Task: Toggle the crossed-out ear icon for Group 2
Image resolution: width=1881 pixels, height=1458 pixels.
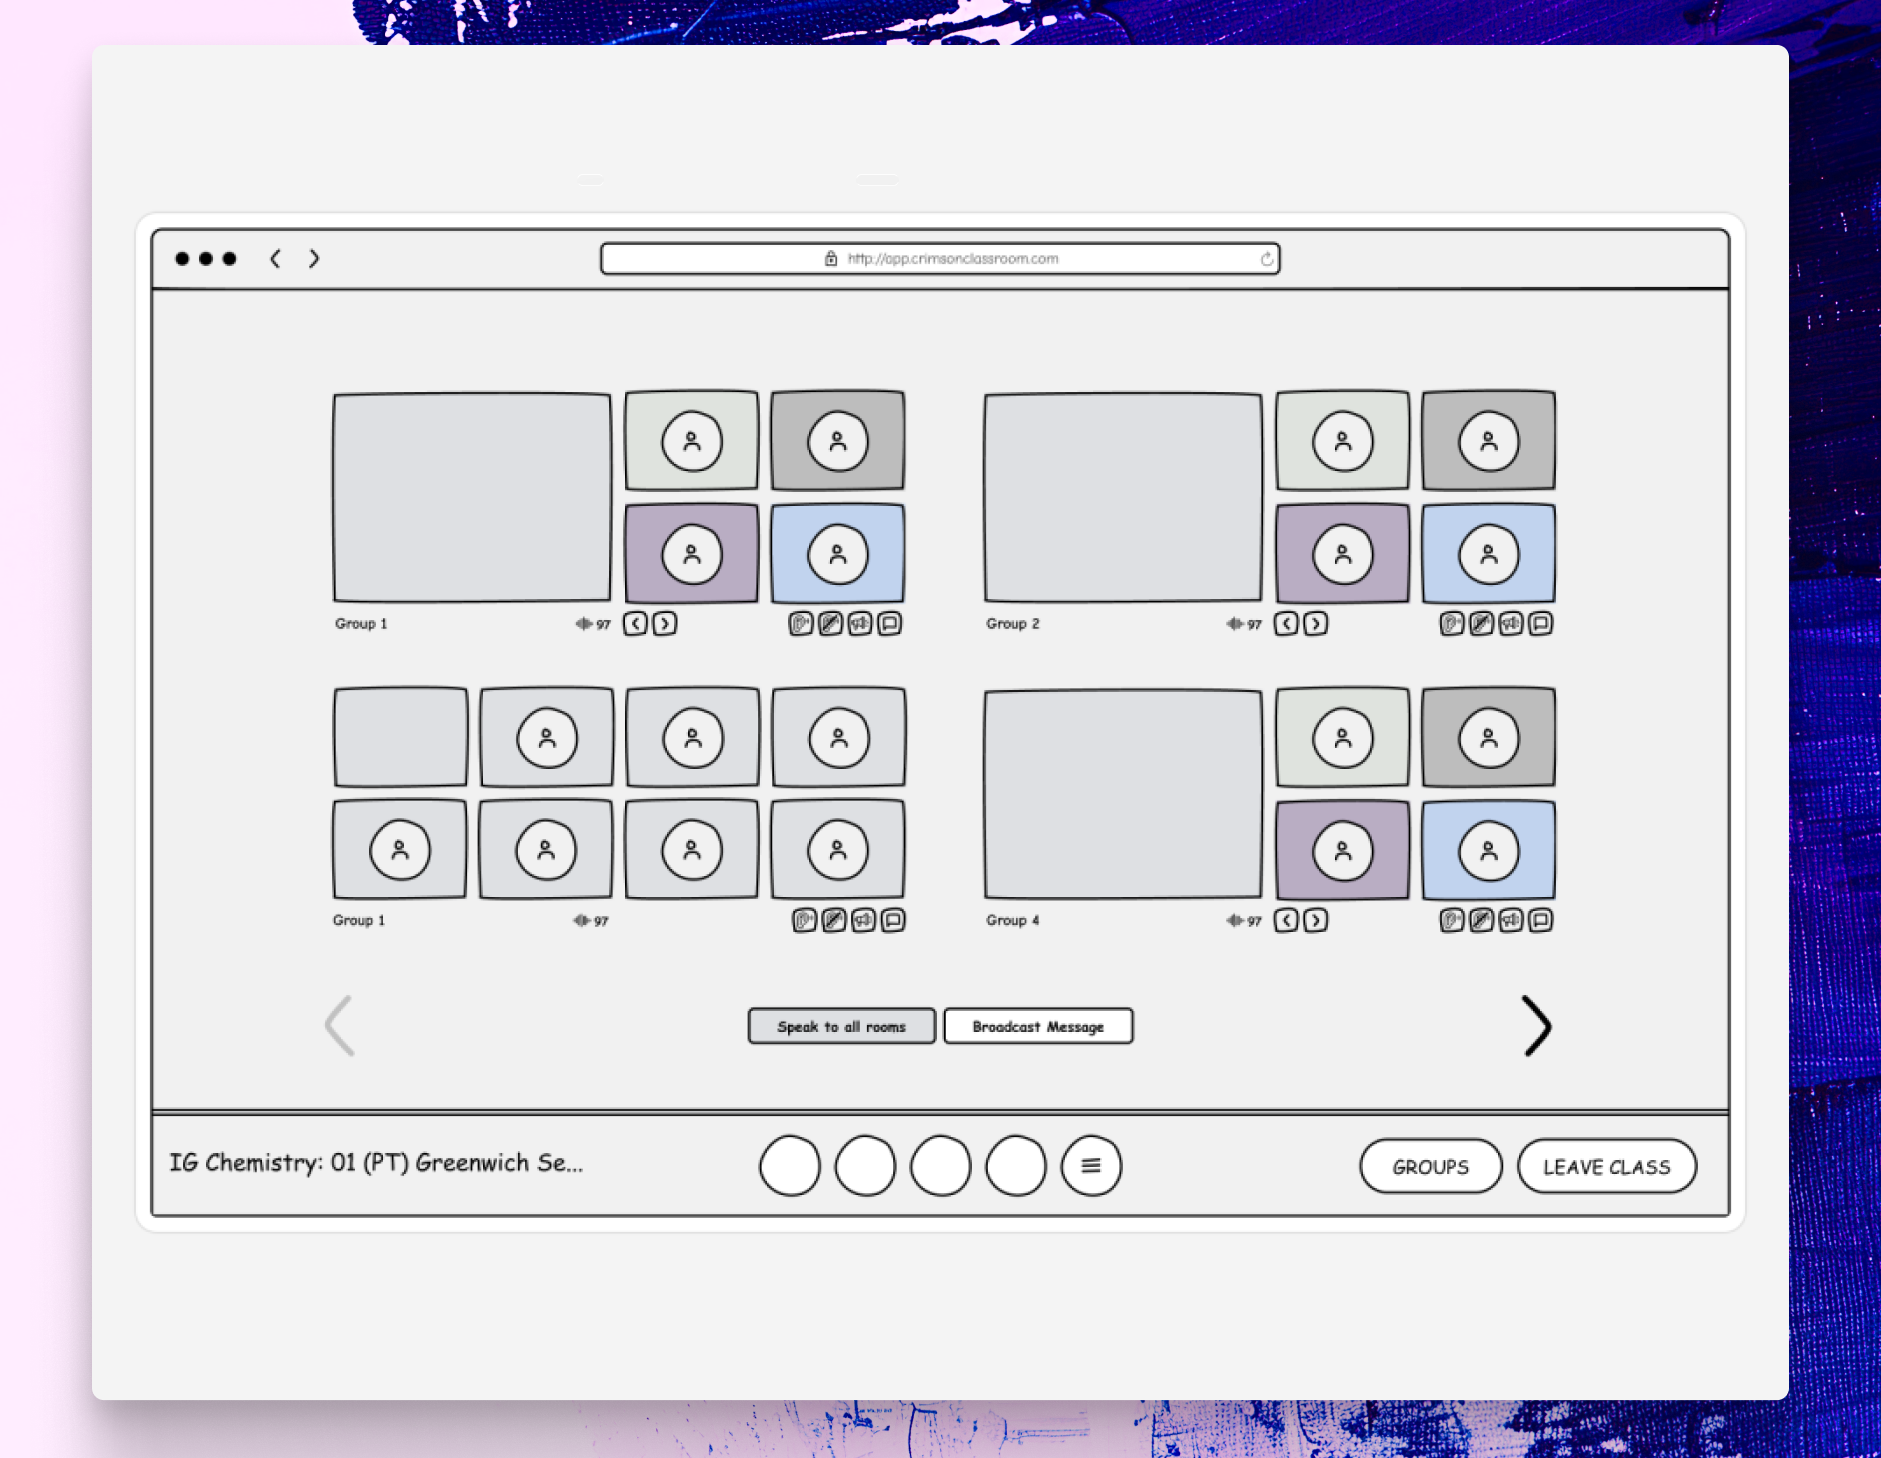Action: 1482,624
